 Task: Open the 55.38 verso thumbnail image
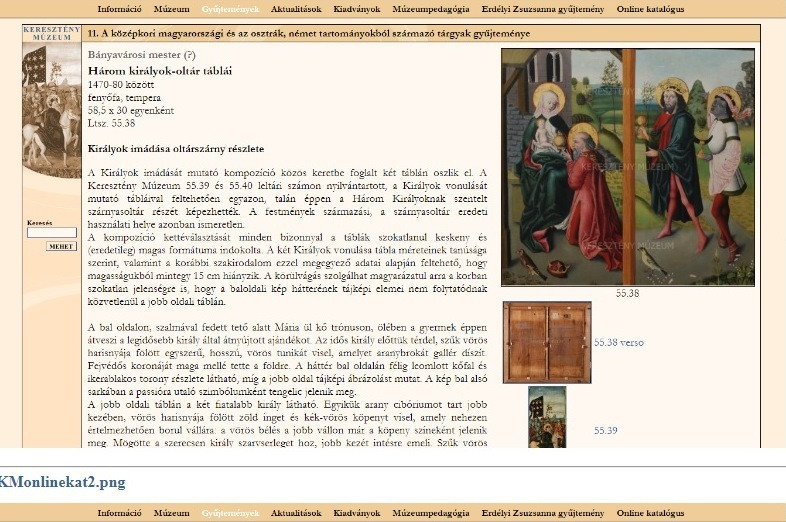click(547, 341)
